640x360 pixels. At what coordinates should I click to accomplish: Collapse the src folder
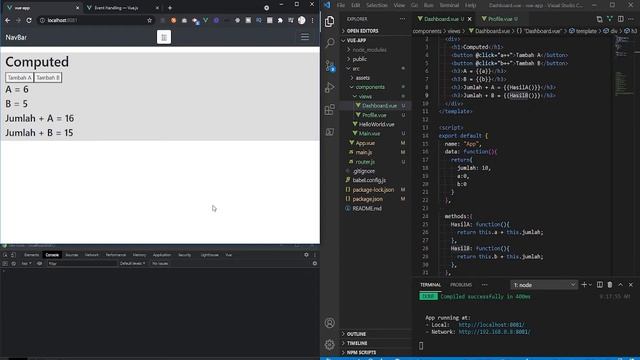pos(376,69)
